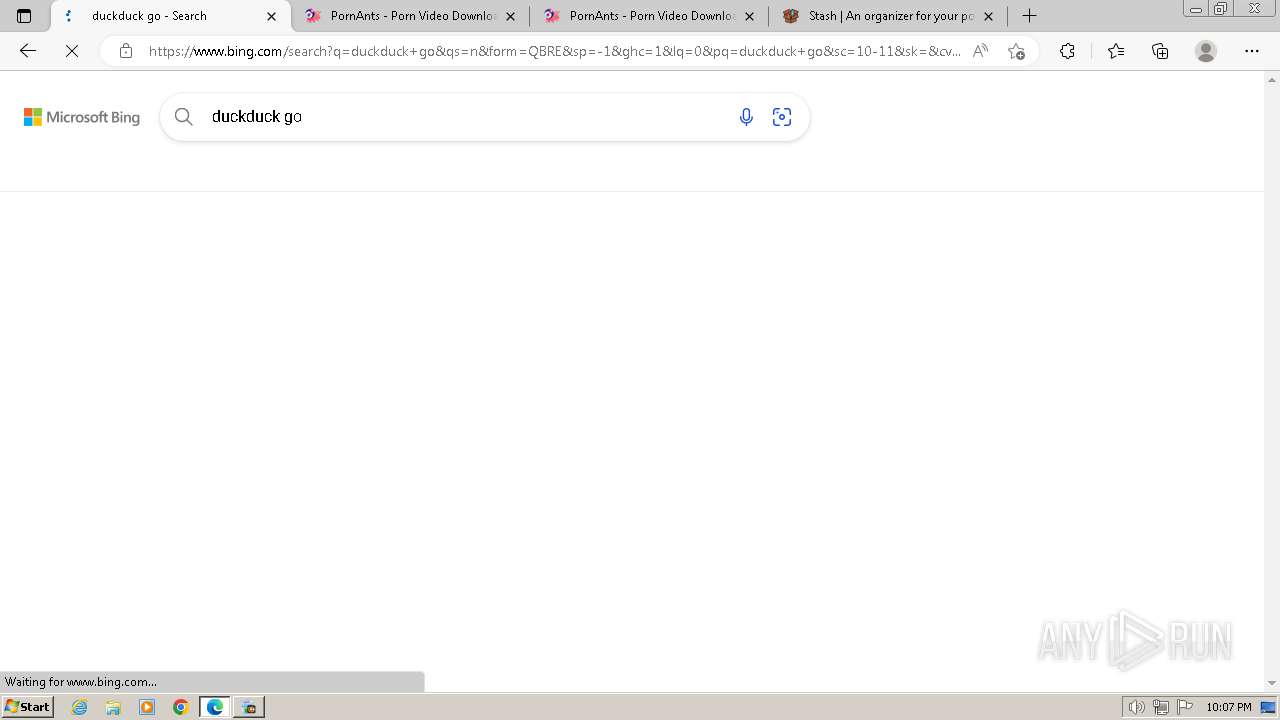1280x720 pixels.
Task: Launch Google Chrome from taskbar
Action: (x=181, y=707)
